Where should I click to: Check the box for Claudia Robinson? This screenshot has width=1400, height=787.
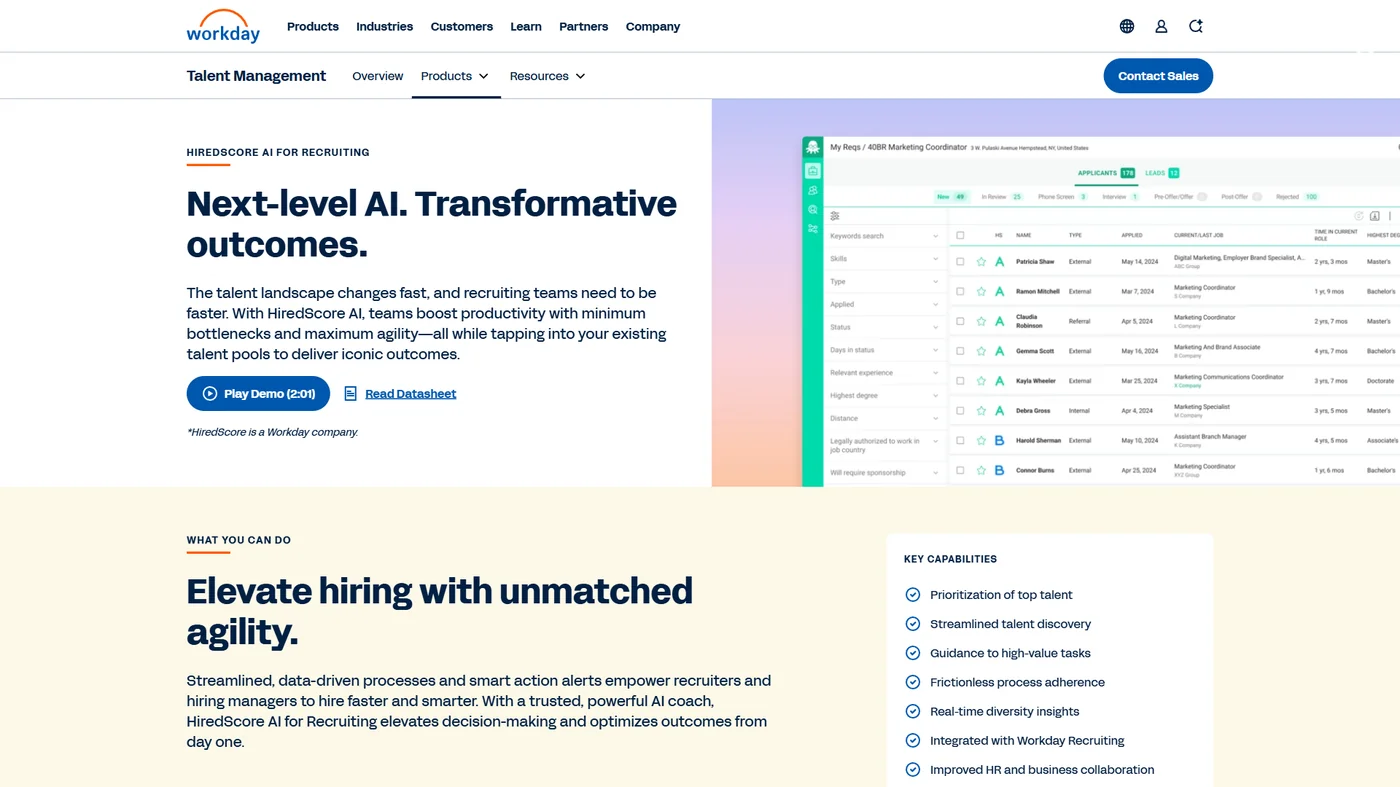click(960, 322)
